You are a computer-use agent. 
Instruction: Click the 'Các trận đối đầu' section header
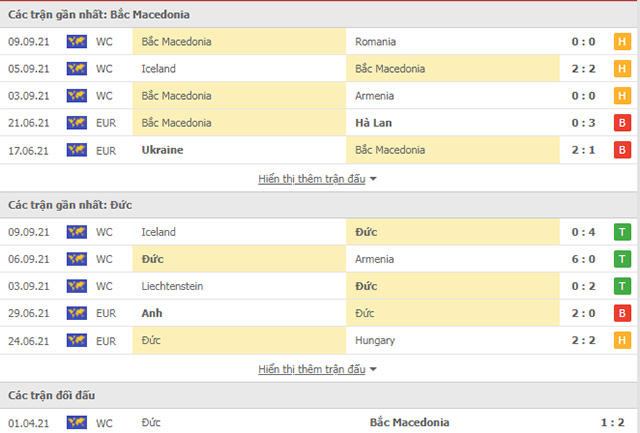[x=50, y=396]
